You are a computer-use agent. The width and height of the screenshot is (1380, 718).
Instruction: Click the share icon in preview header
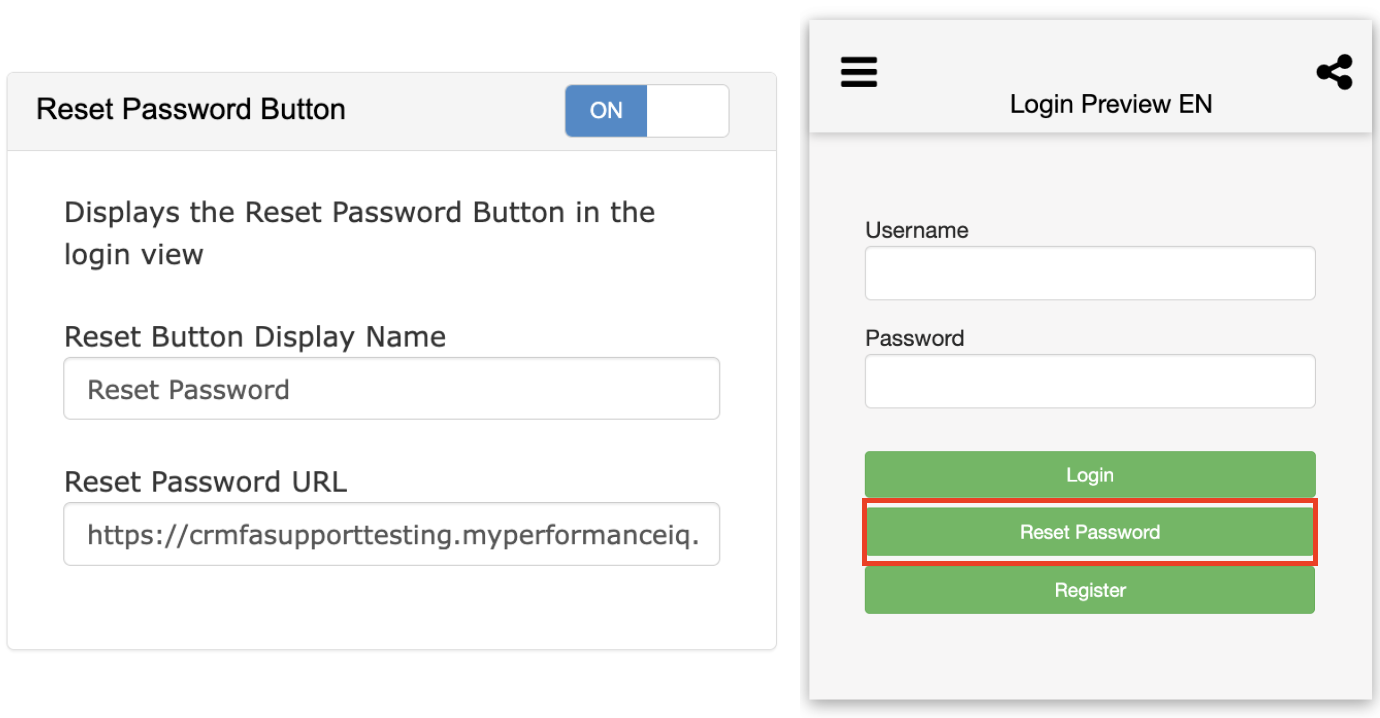1334,73
